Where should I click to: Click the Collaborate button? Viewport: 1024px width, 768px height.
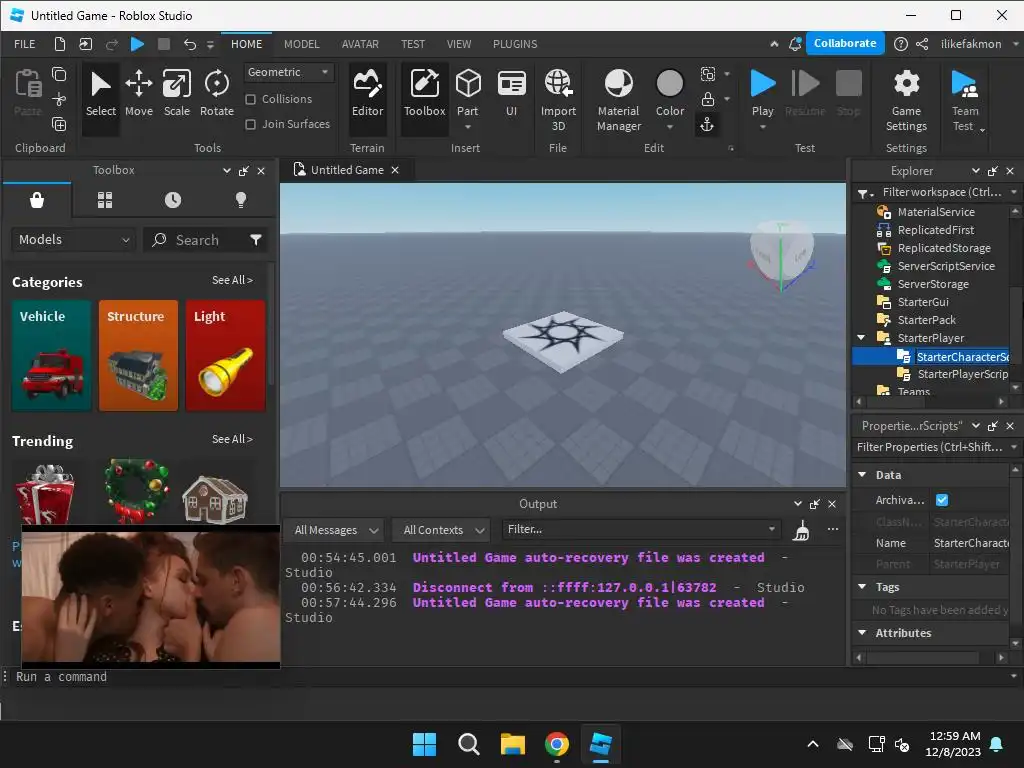point(845,43)
